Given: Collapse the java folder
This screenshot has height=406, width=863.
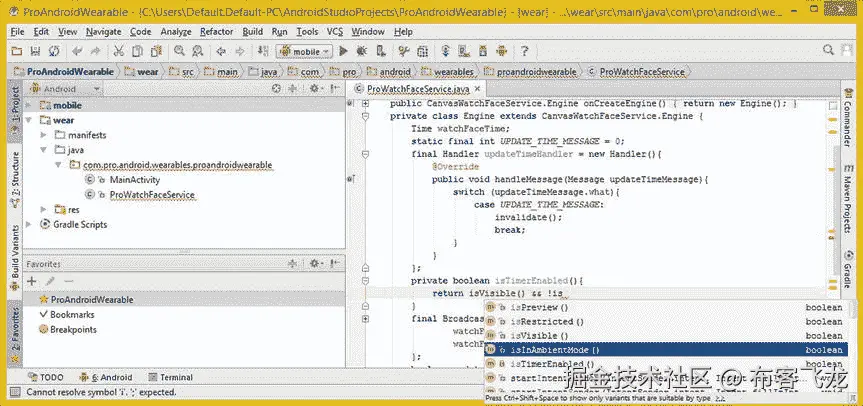Looking at the screenshot, I should click(43, 150).
